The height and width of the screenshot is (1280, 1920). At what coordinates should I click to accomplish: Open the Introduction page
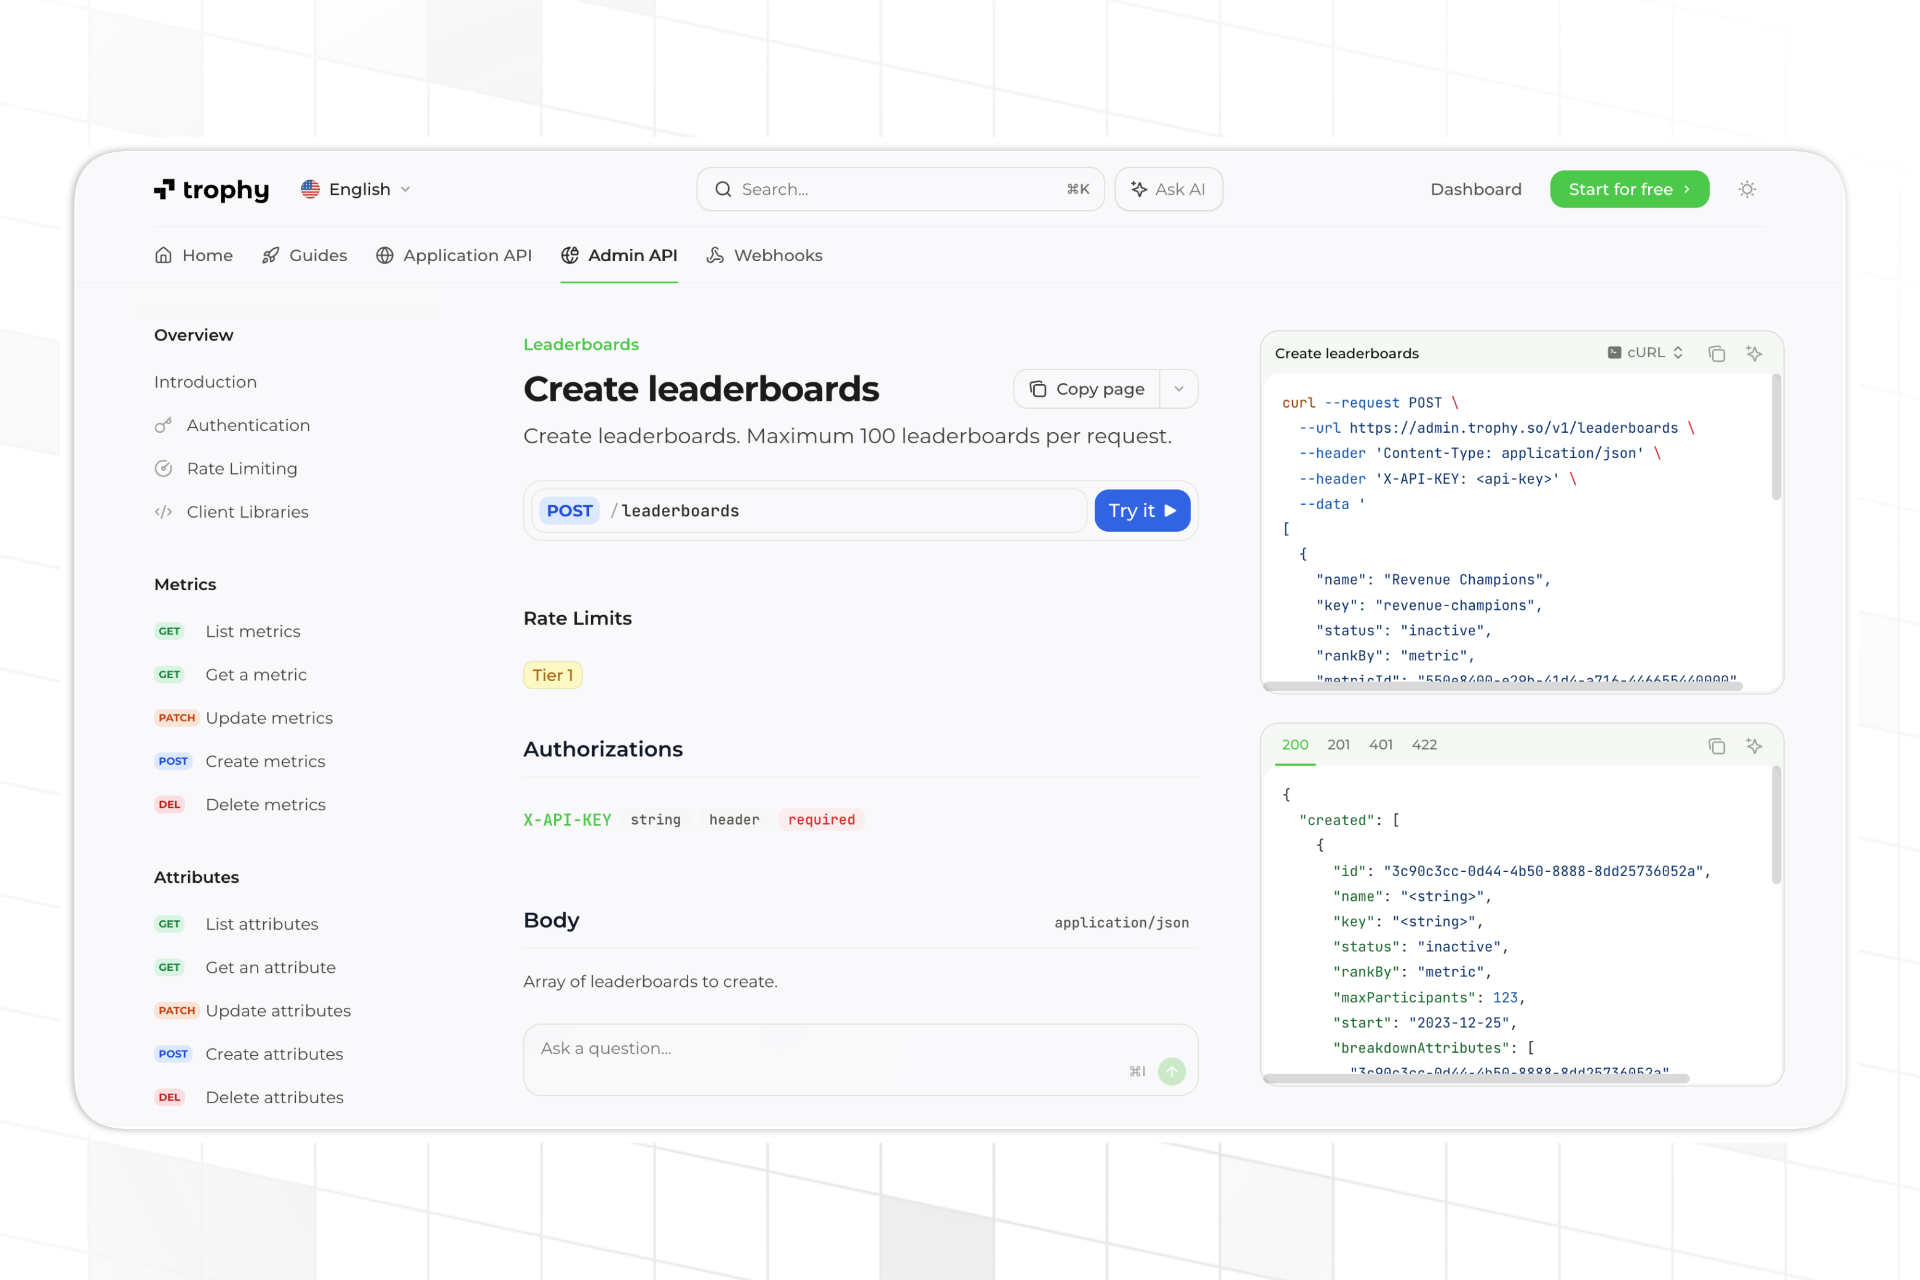(x=205, y=382)
